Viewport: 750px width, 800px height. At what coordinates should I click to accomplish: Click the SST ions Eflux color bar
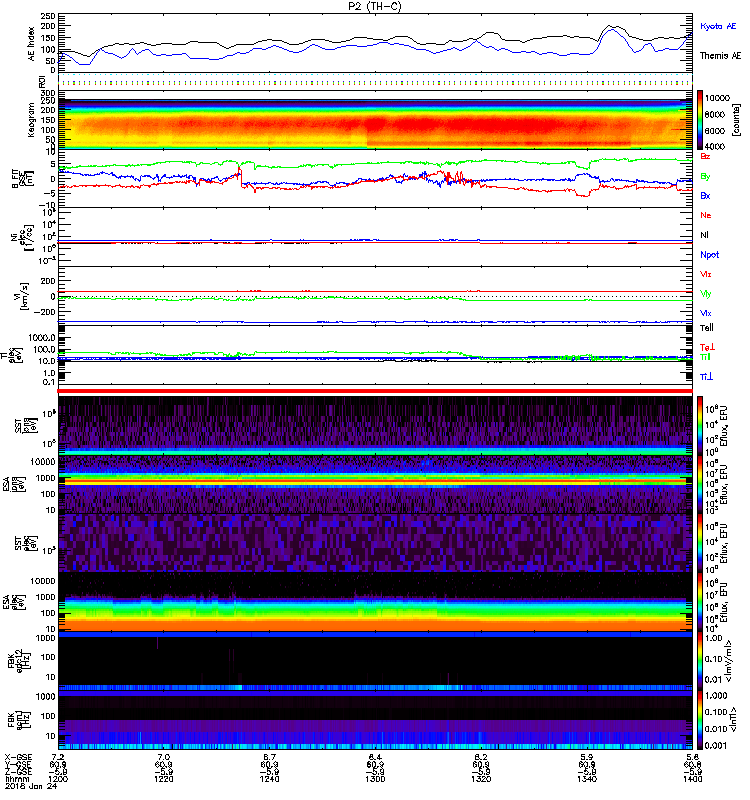[x=700, y=426]
